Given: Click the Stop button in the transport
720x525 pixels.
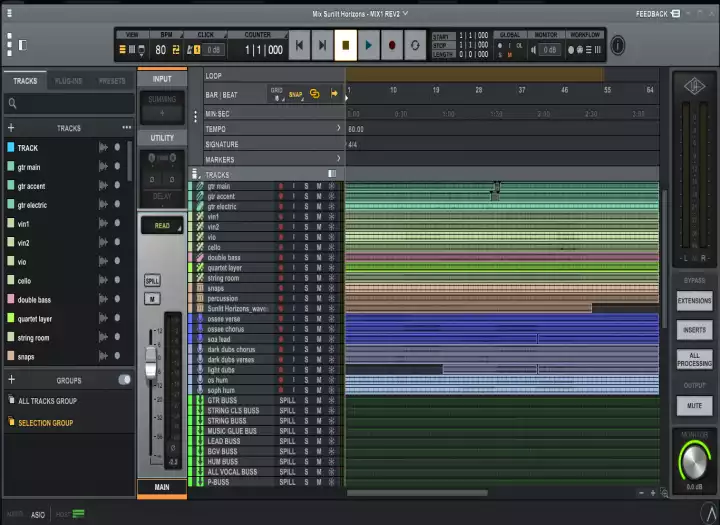Looking at the screenshot, I should [x=346, y=45].
